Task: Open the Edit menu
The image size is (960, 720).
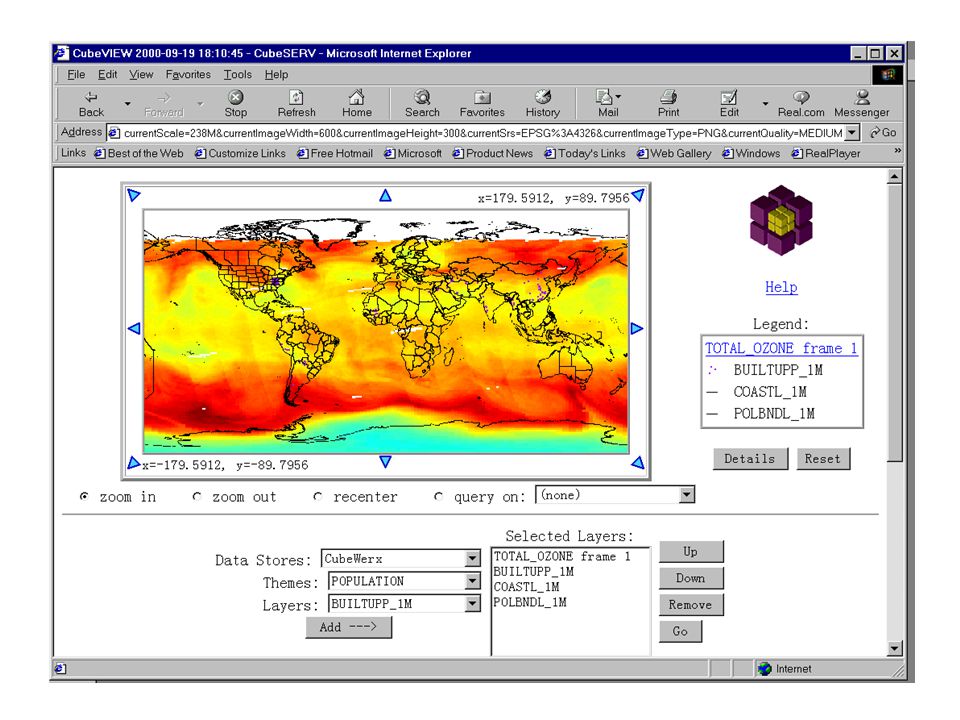Action: pos(107,75)
